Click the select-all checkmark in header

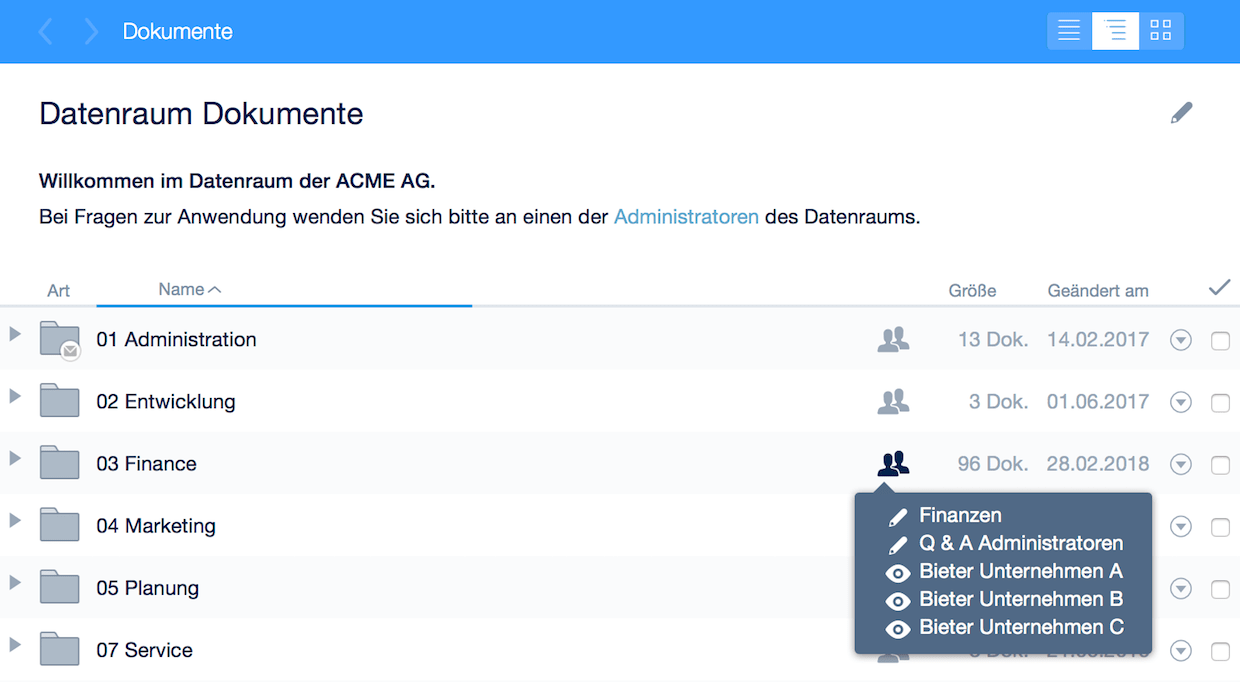1219,288
